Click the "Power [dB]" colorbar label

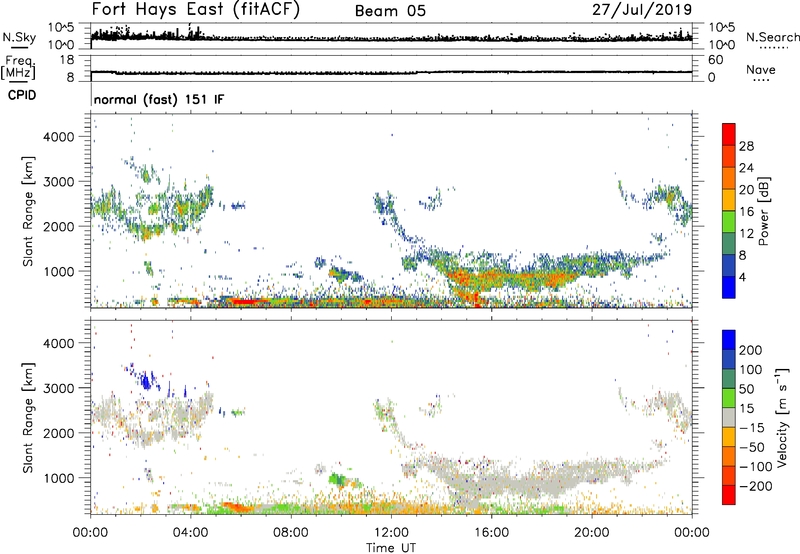point(764,211)
